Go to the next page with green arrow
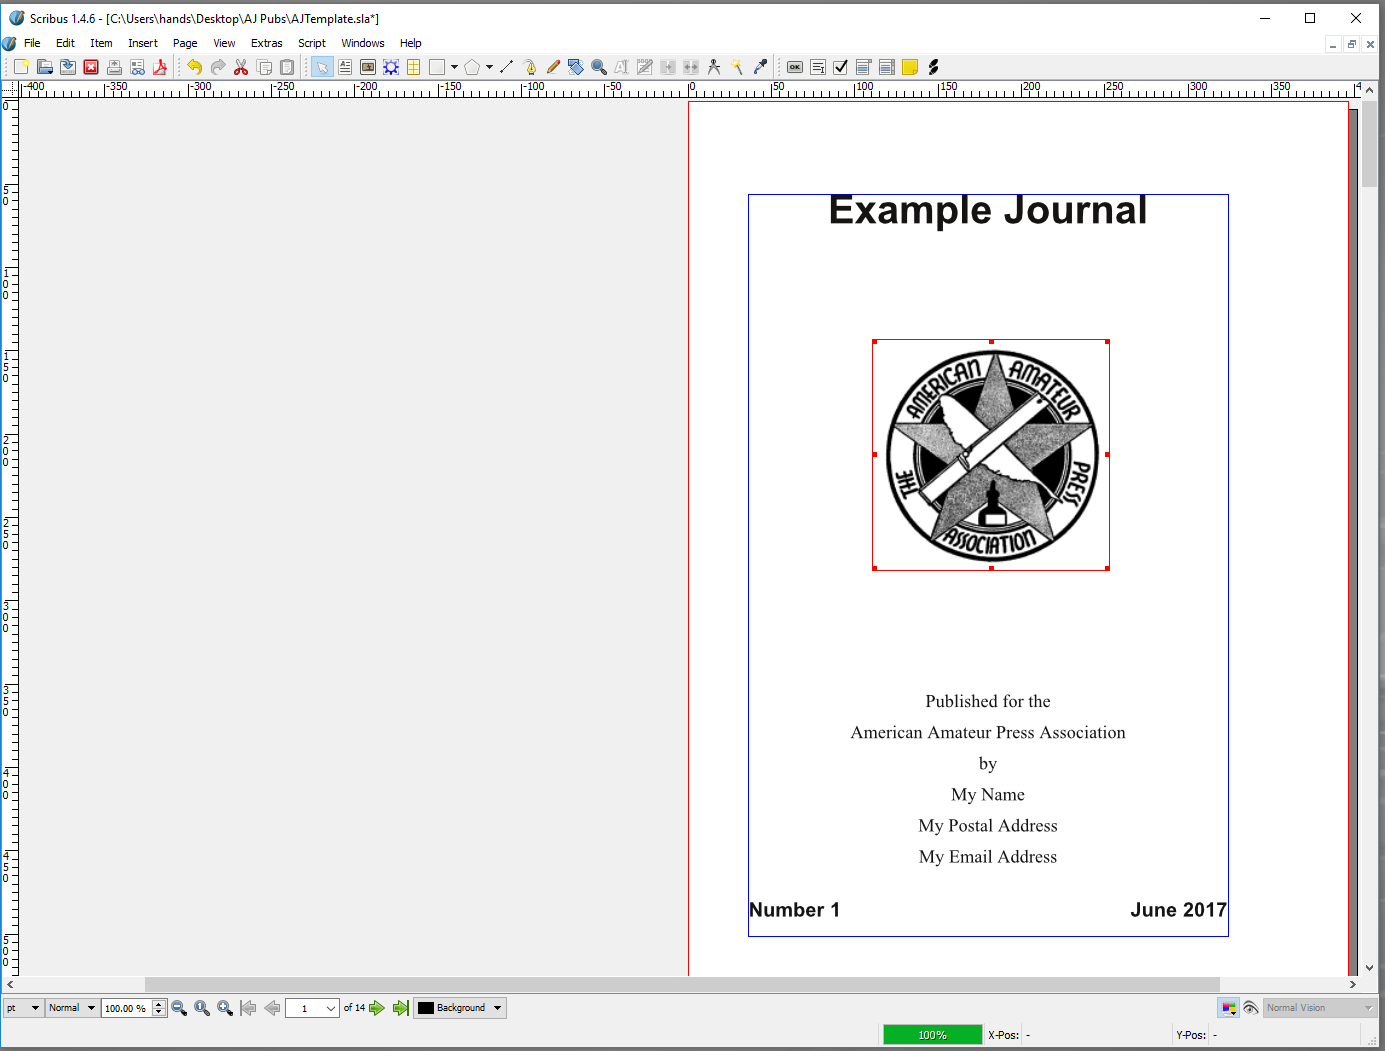This screenshot has width=1385, height=1051. 377,1008
